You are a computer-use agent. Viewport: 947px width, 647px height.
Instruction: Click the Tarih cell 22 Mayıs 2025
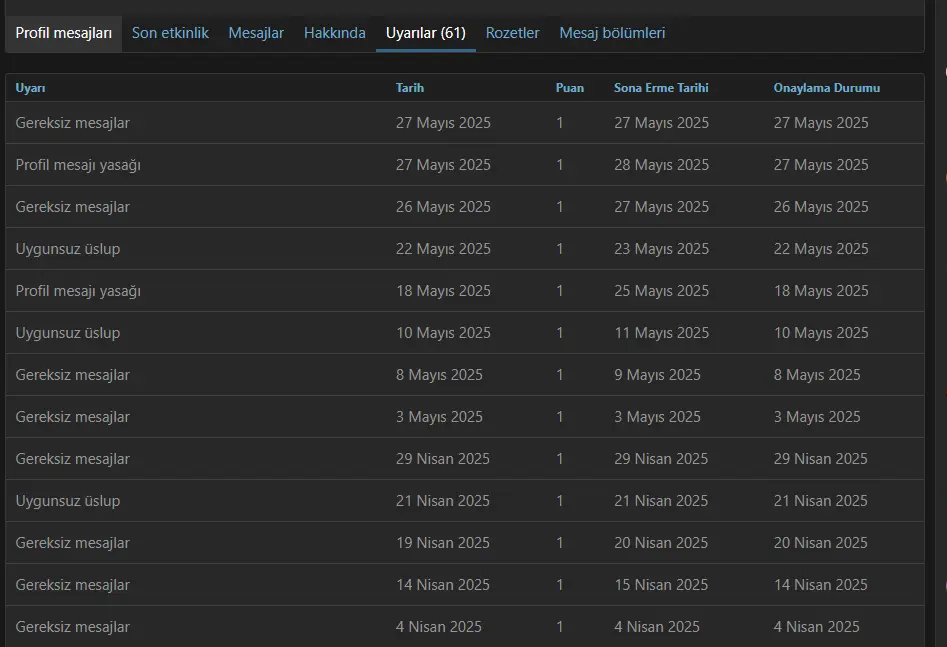pos(443,249)
